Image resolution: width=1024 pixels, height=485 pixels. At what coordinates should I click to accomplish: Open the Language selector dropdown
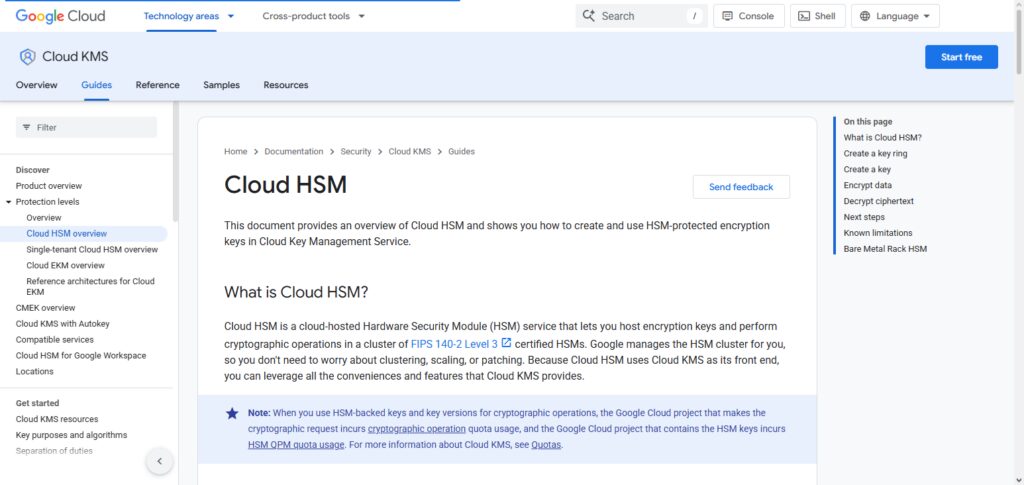(895, 16)
